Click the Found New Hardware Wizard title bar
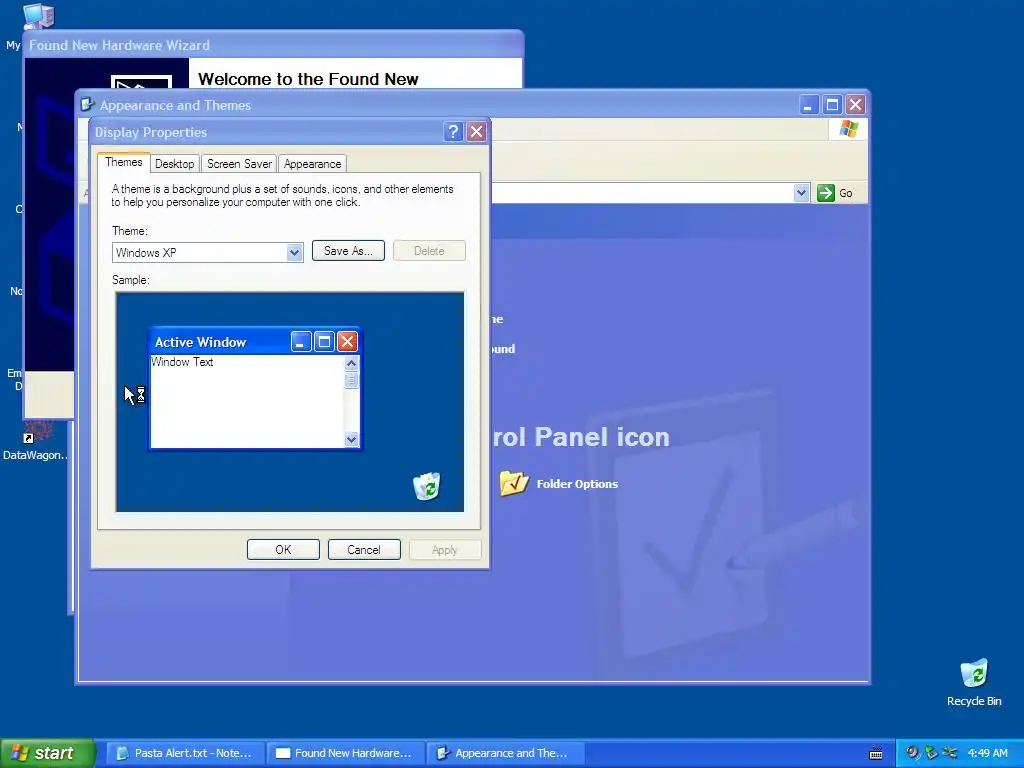1024x768 pixels. pyautogui.click(x=273, y=45)
